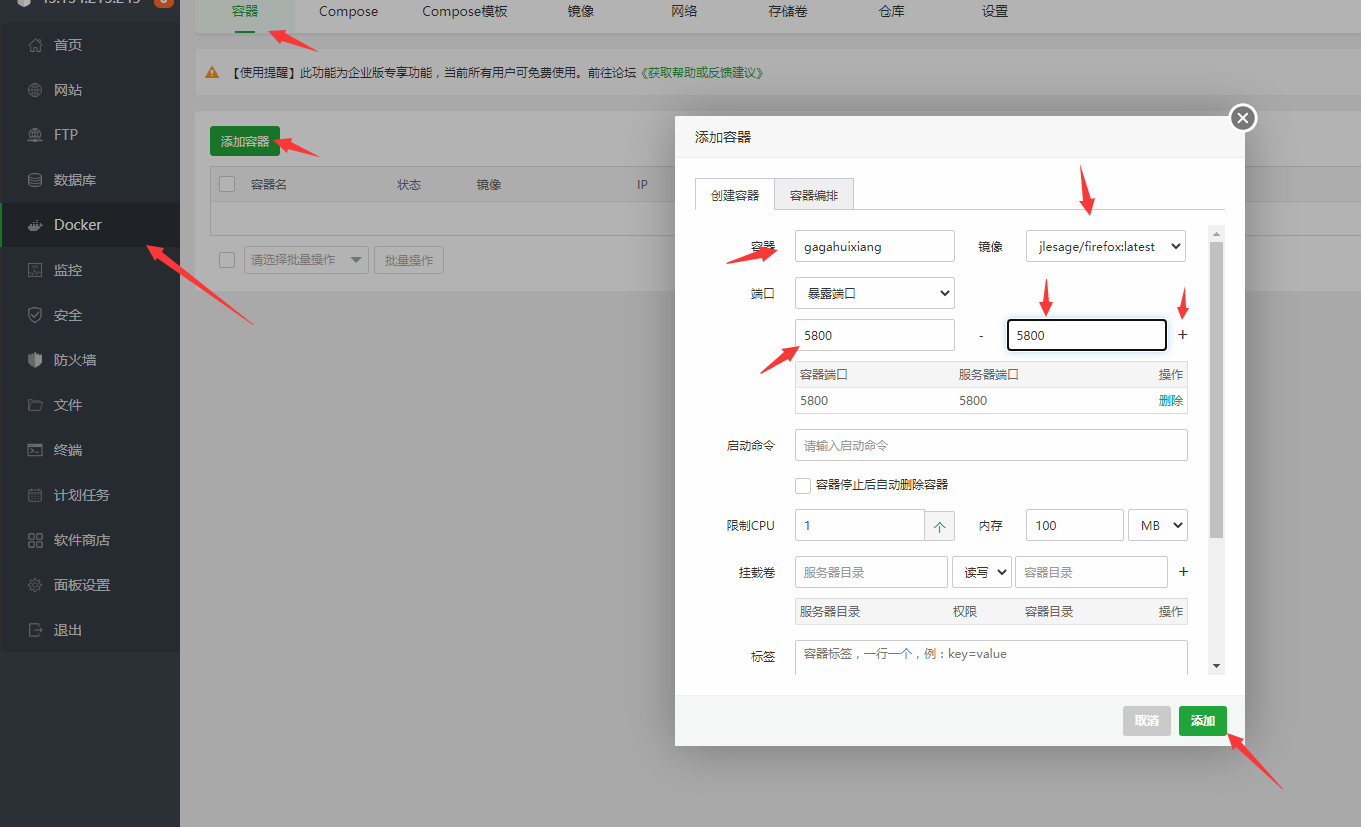Click the plus icon to add port mapping
The height and width of the screenshot is (827, 1361).
1183,335
